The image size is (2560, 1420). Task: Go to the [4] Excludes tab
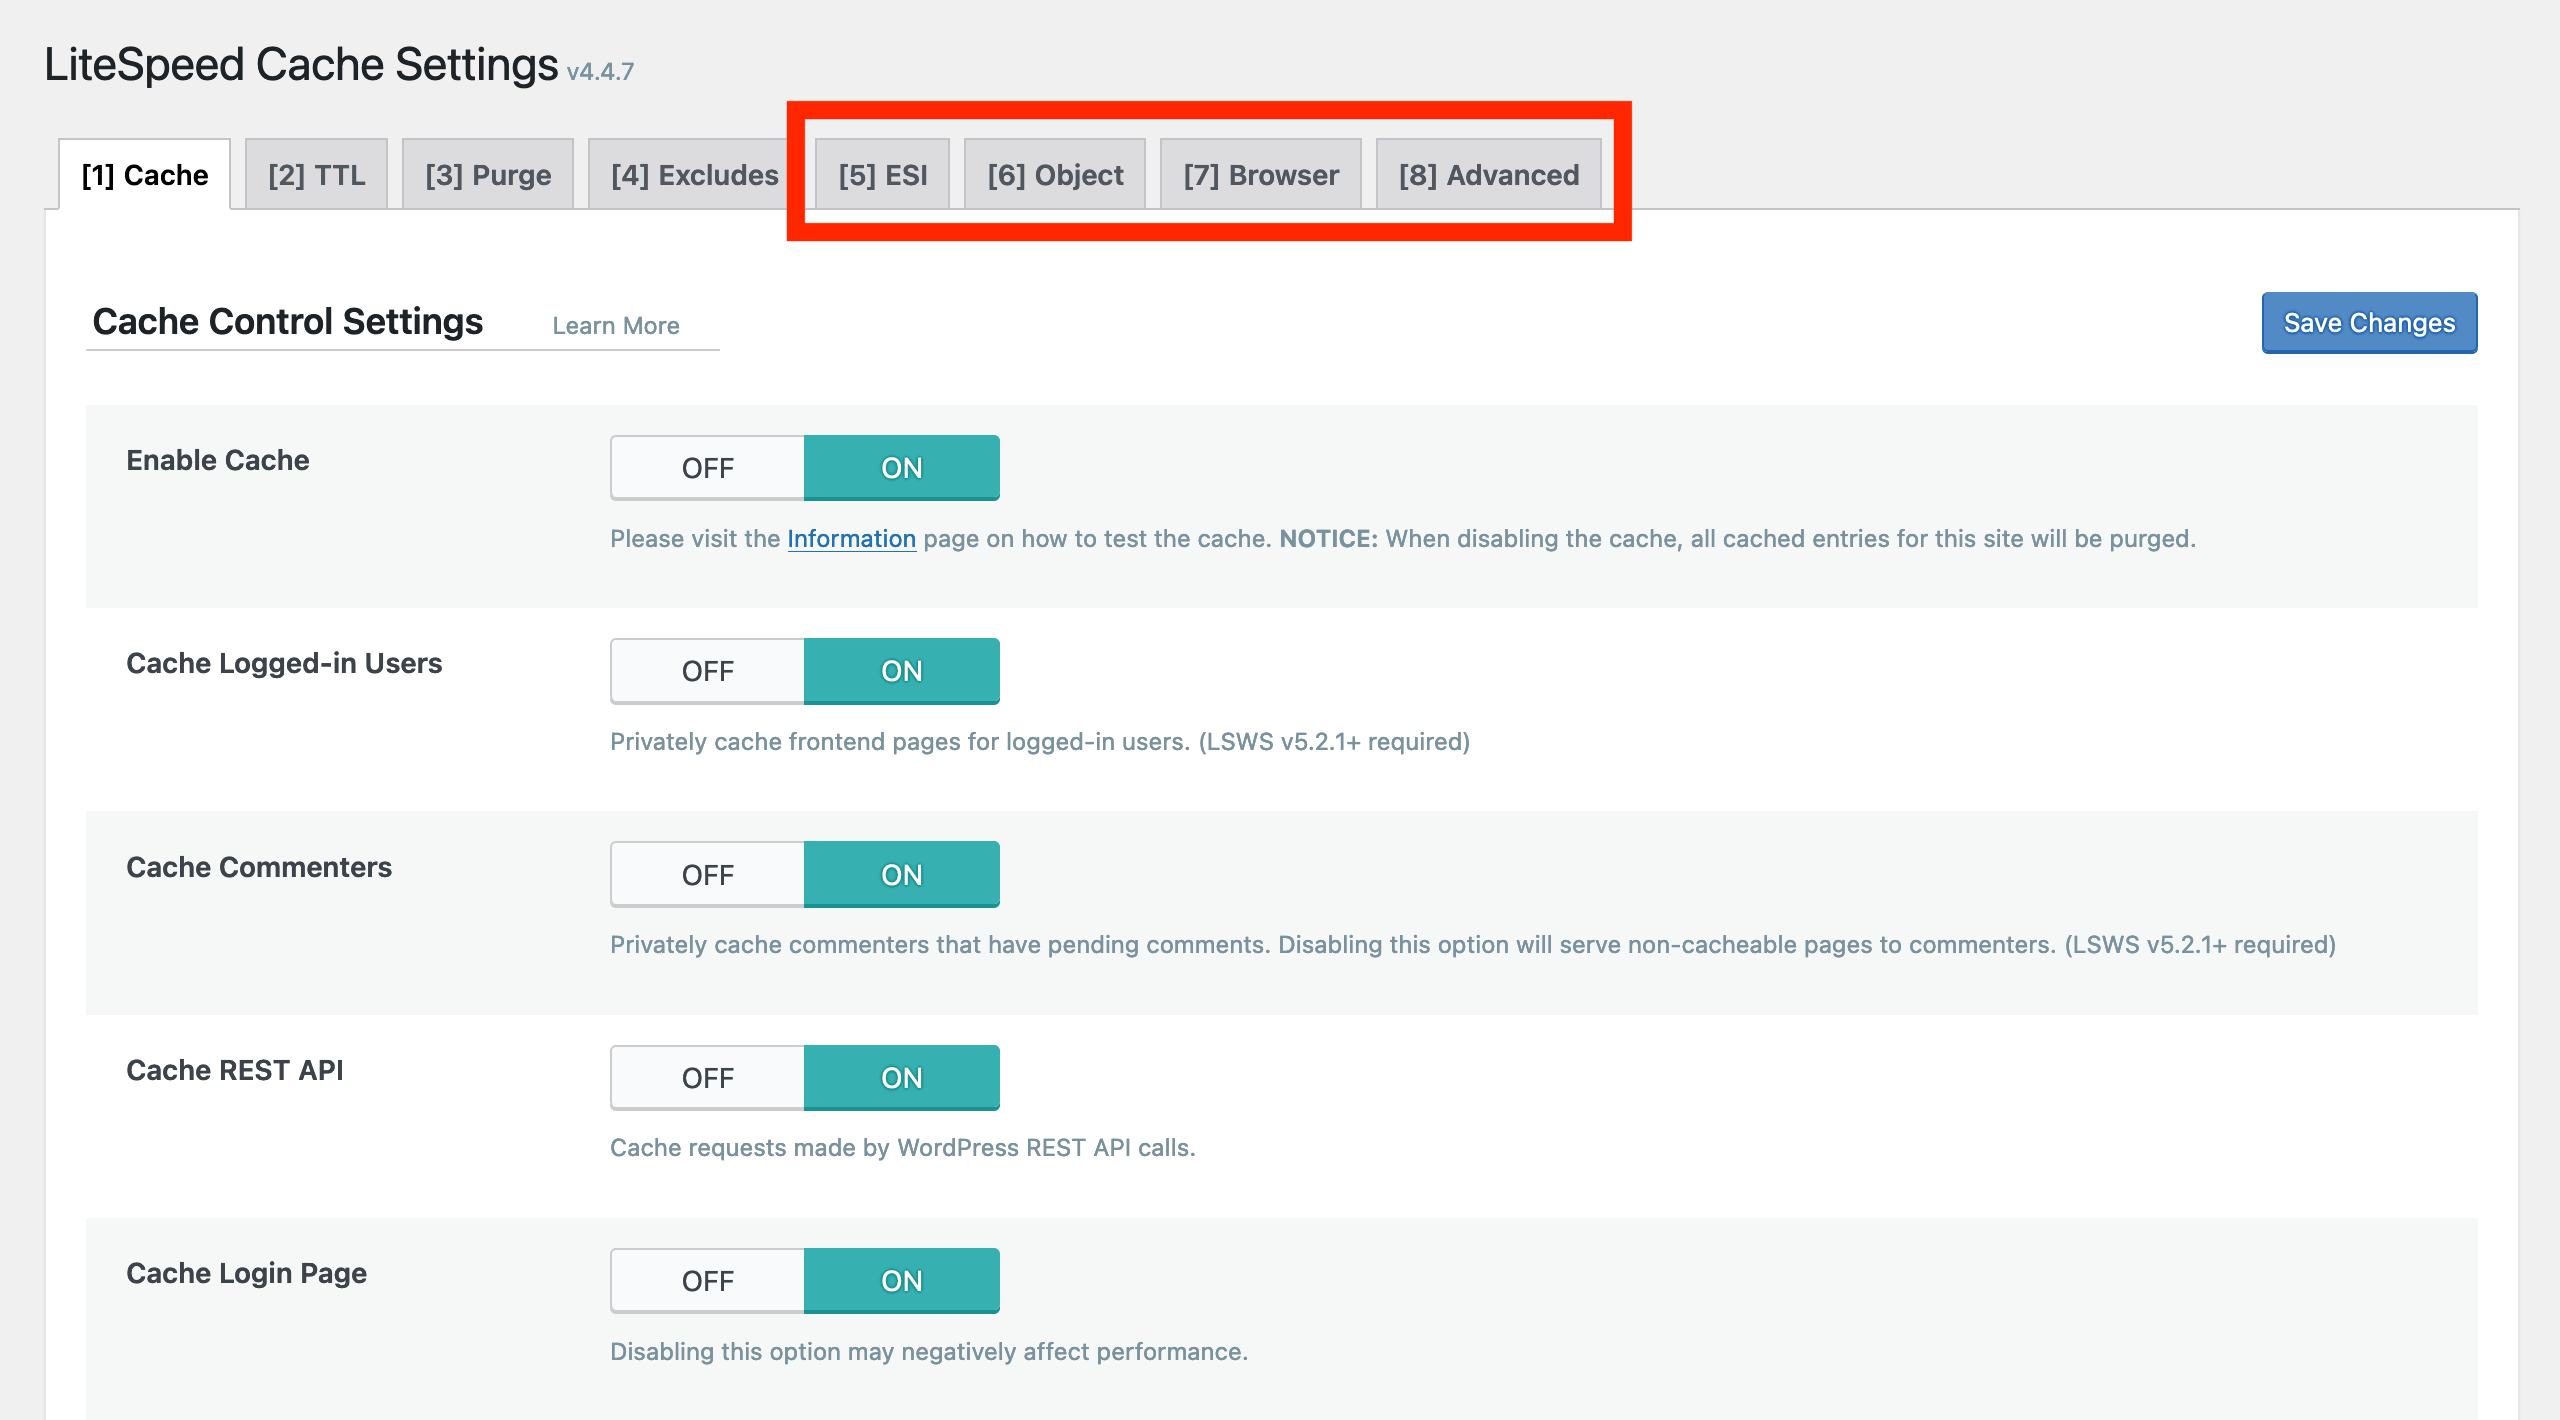coord(694,175)
